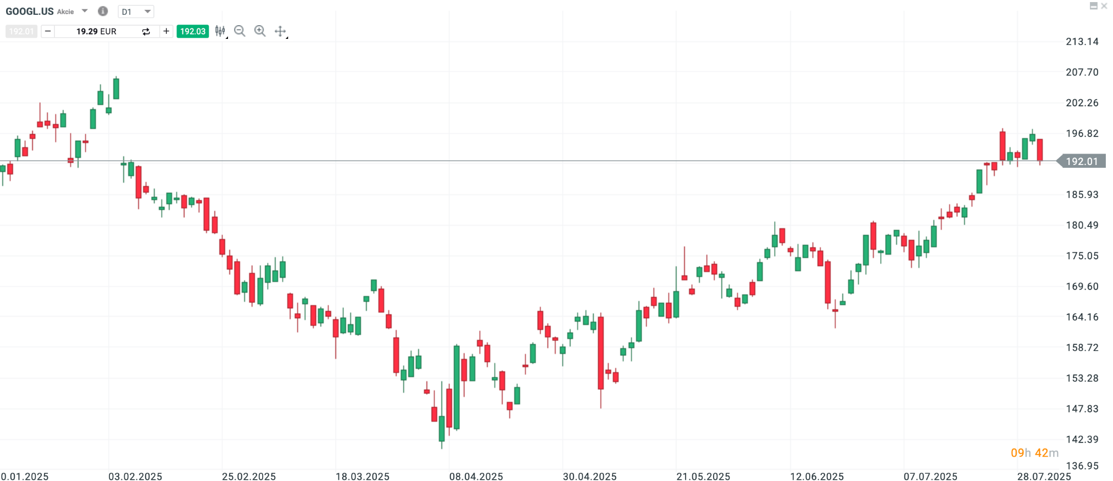Decrease trade volume with the minus button
The image size is (1113, 481).
(47, 31)
